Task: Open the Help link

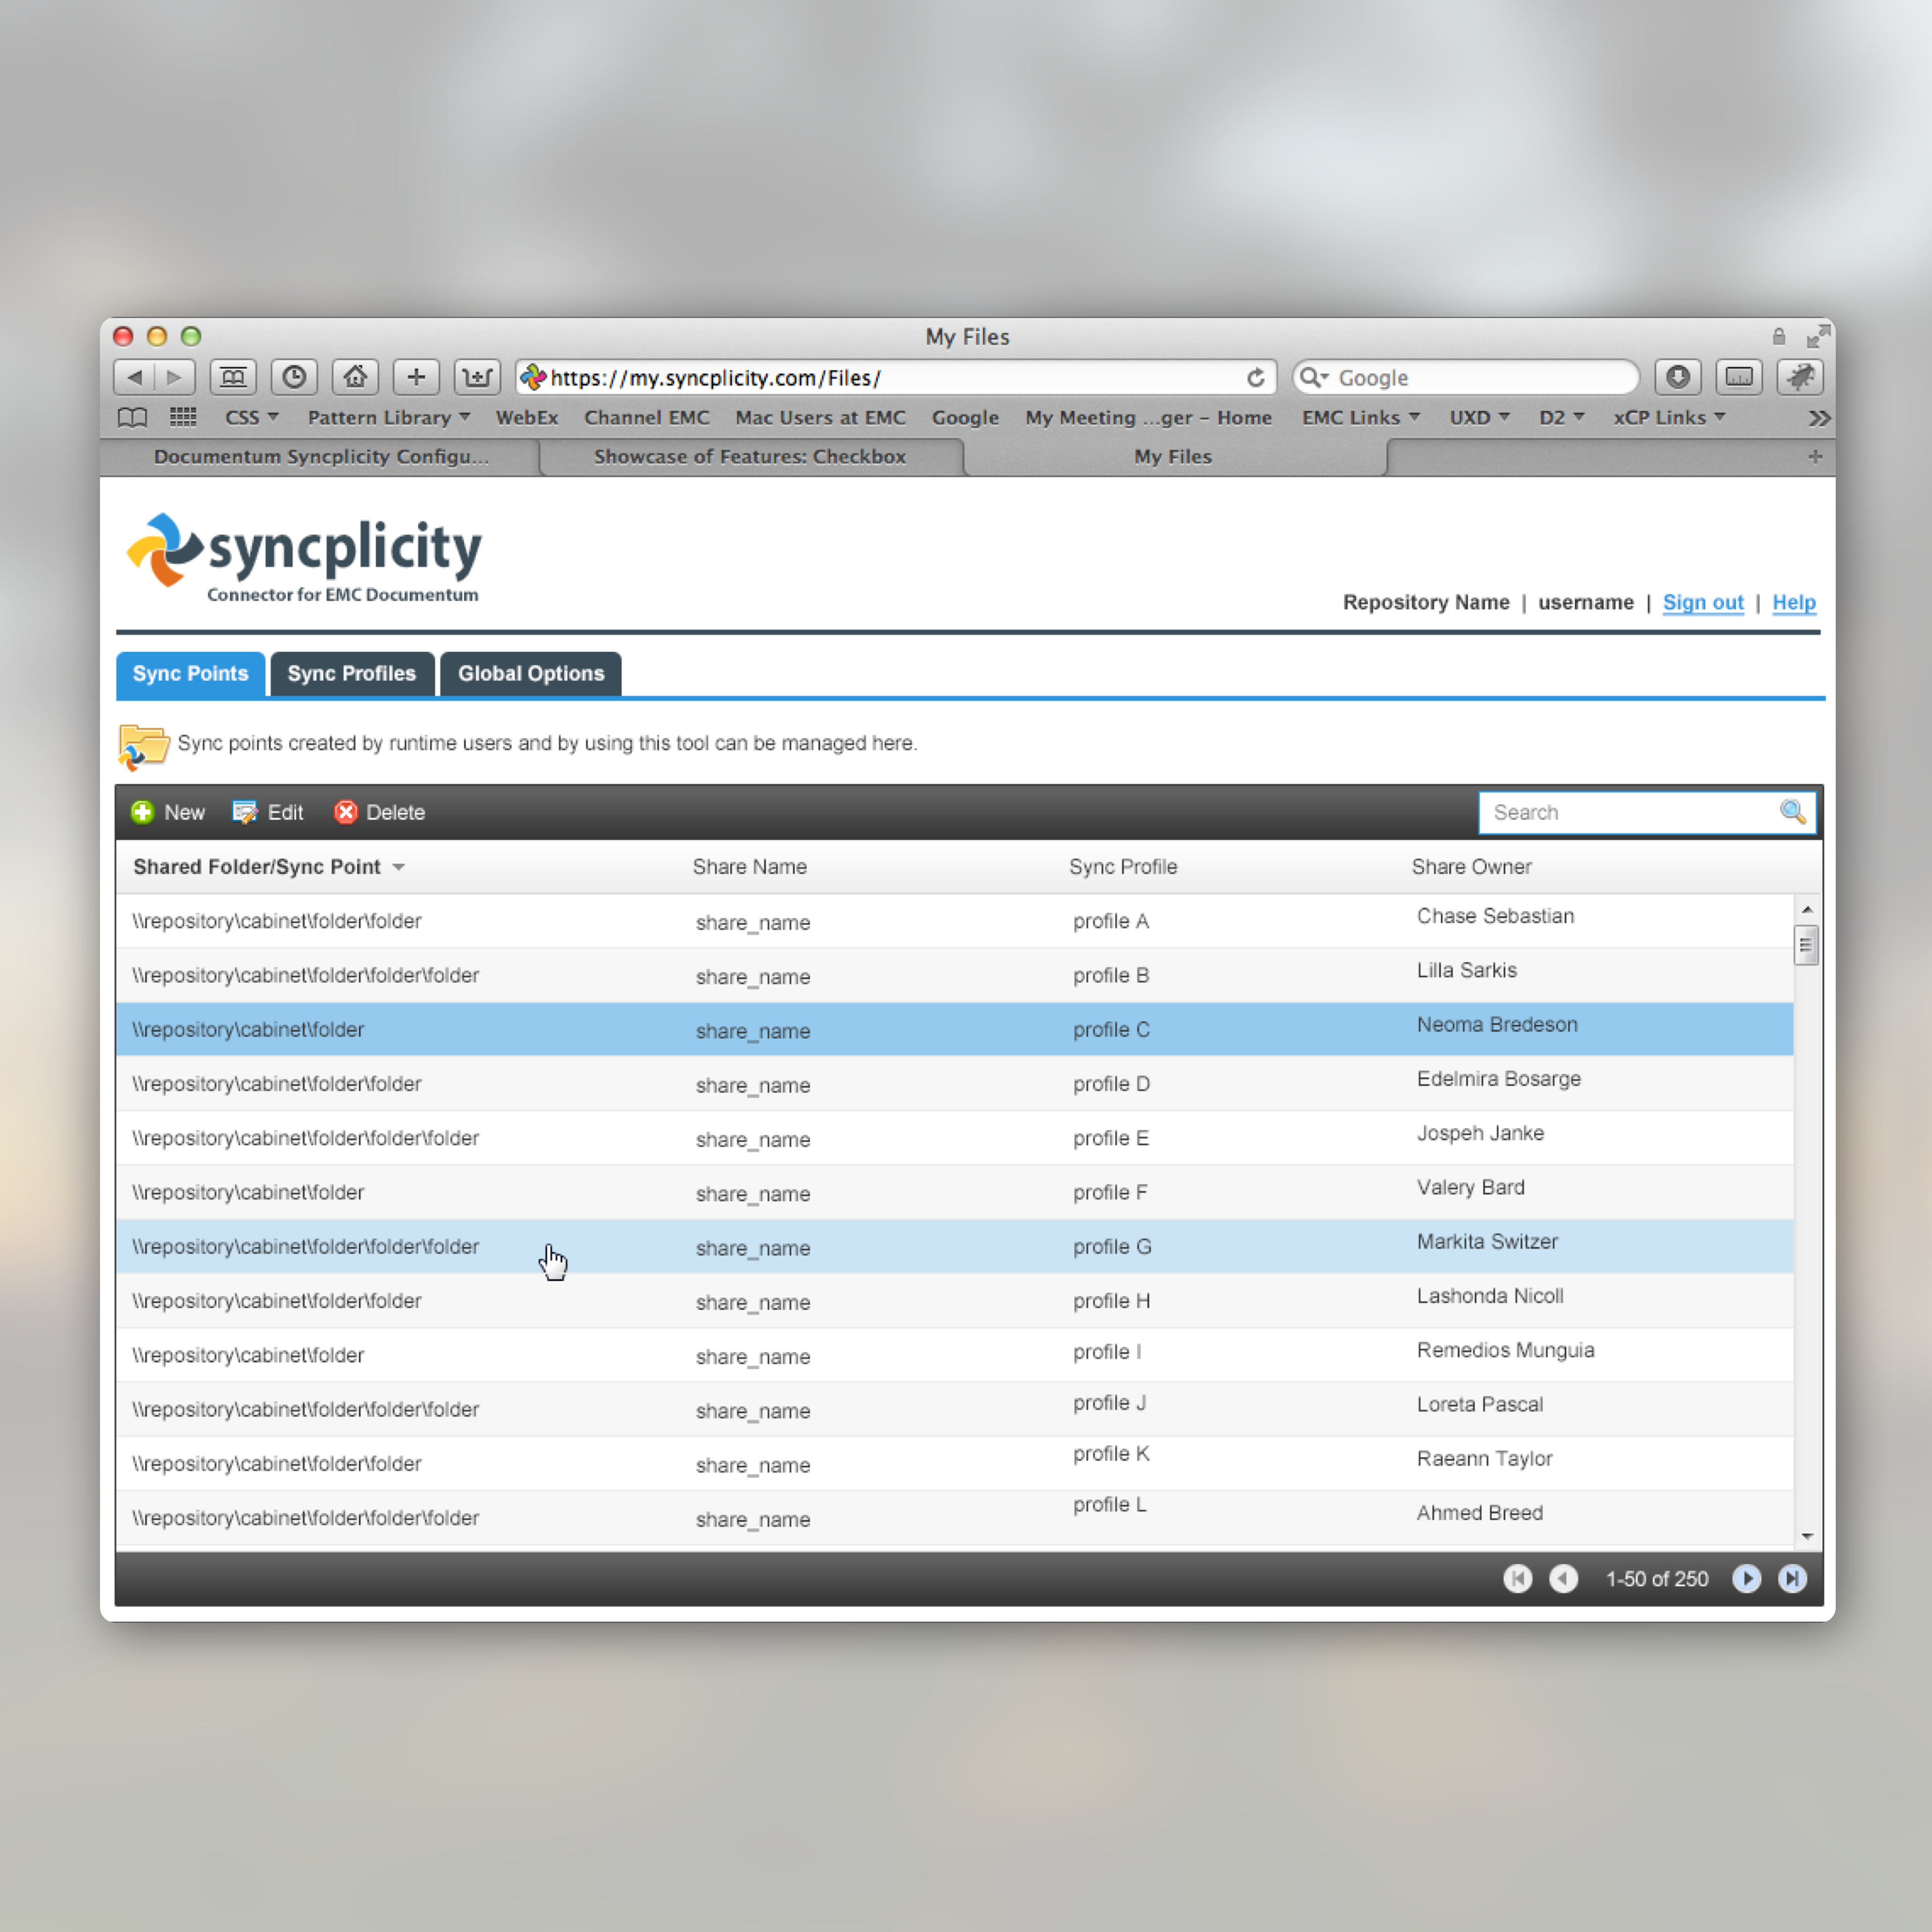Action: [1793, 602]
